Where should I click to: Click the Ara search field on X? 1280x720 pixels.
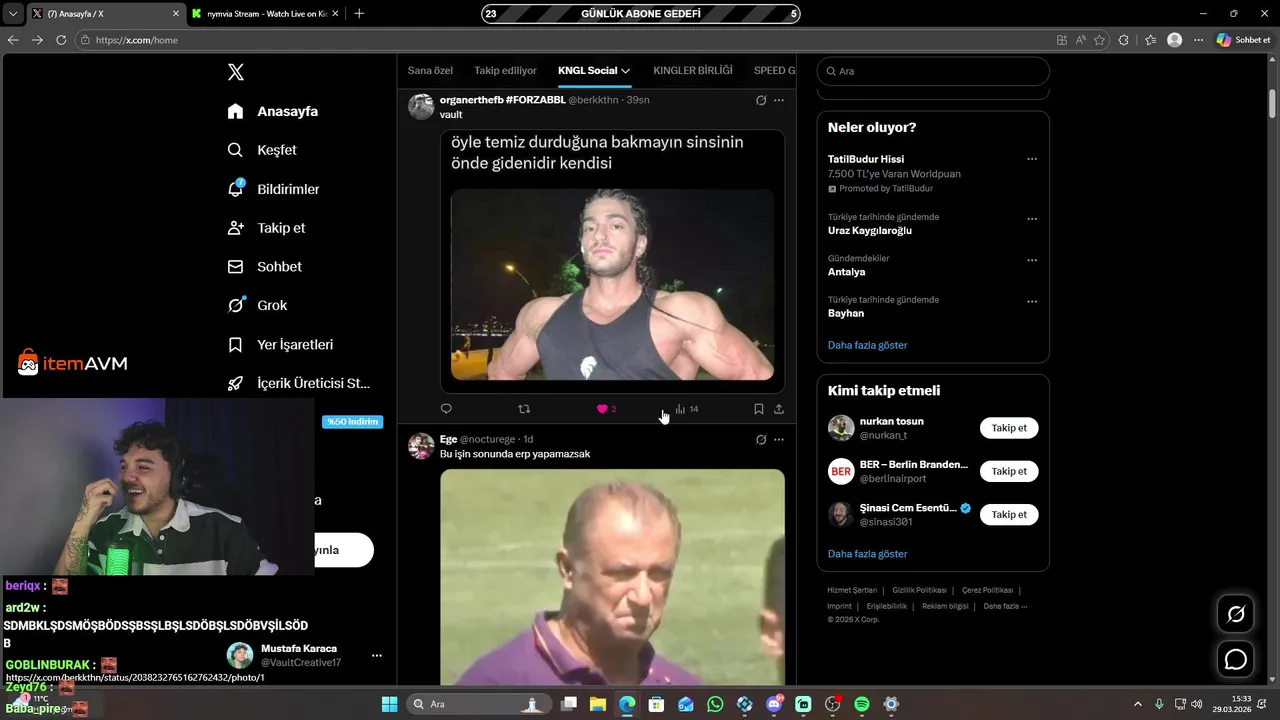coord(933,71)
